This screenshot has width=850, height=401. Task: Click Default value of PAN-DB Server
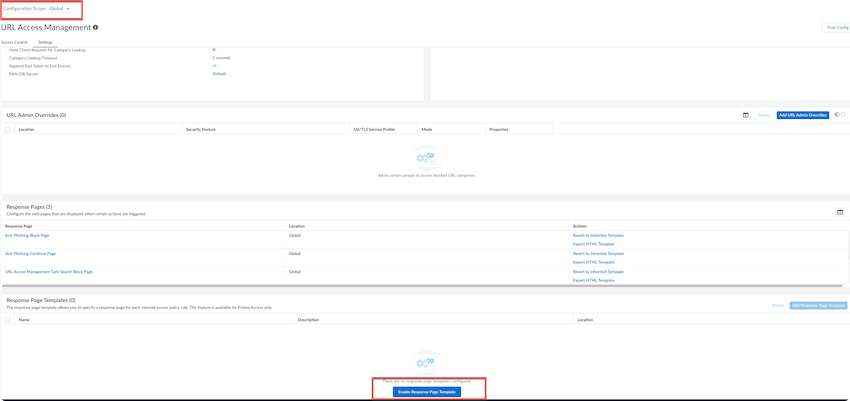[x=219, y=73]
